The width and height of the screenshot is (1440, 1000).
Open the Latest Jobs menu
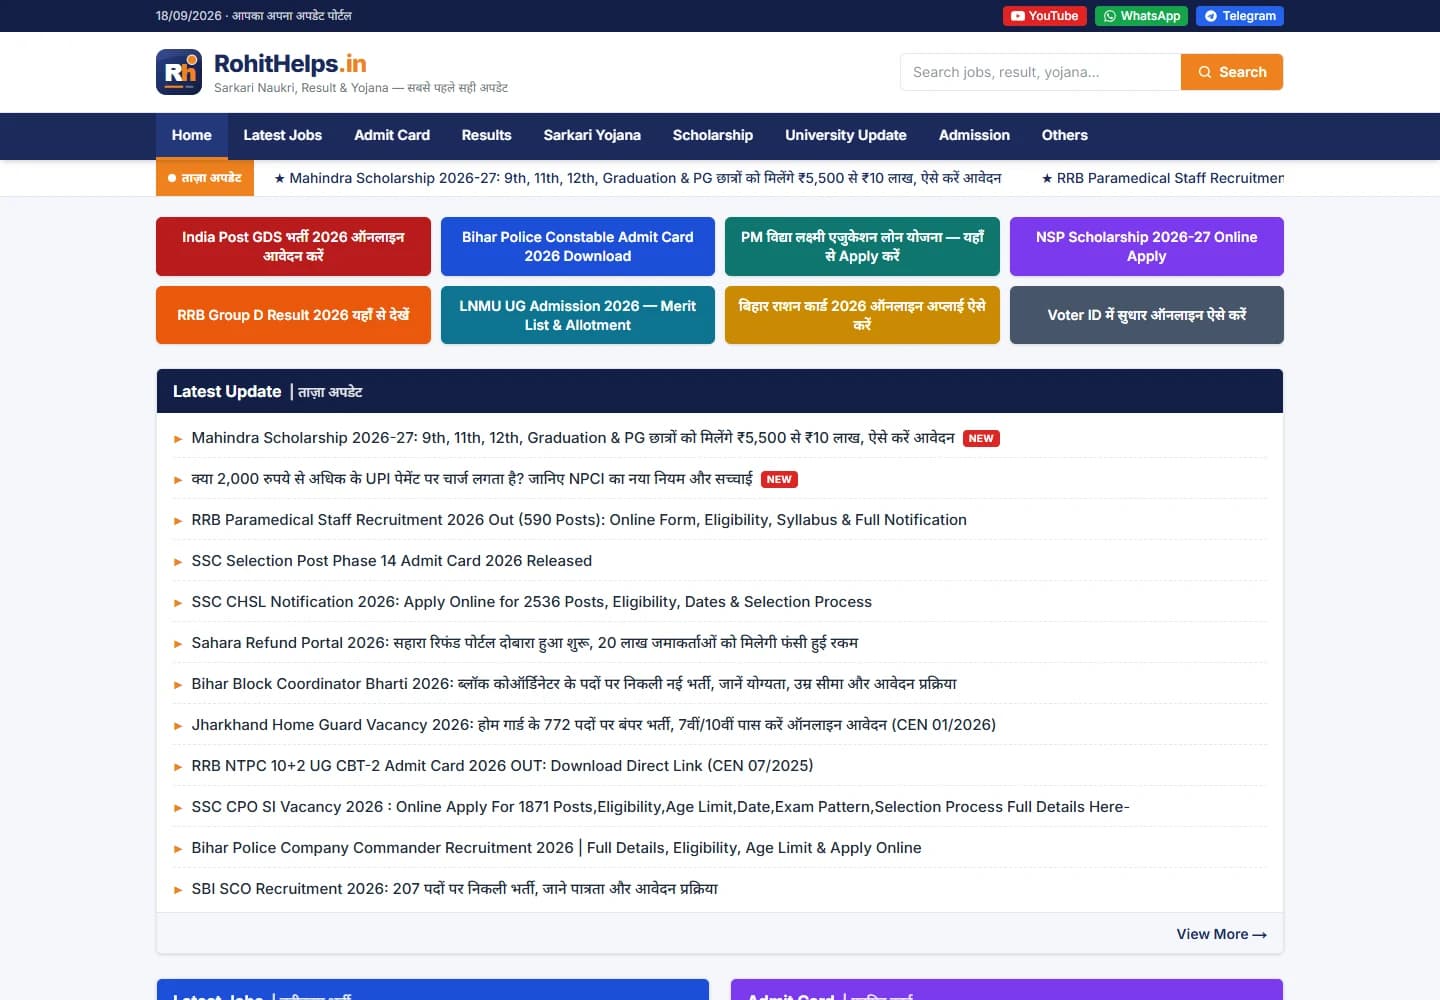[283, 135]
